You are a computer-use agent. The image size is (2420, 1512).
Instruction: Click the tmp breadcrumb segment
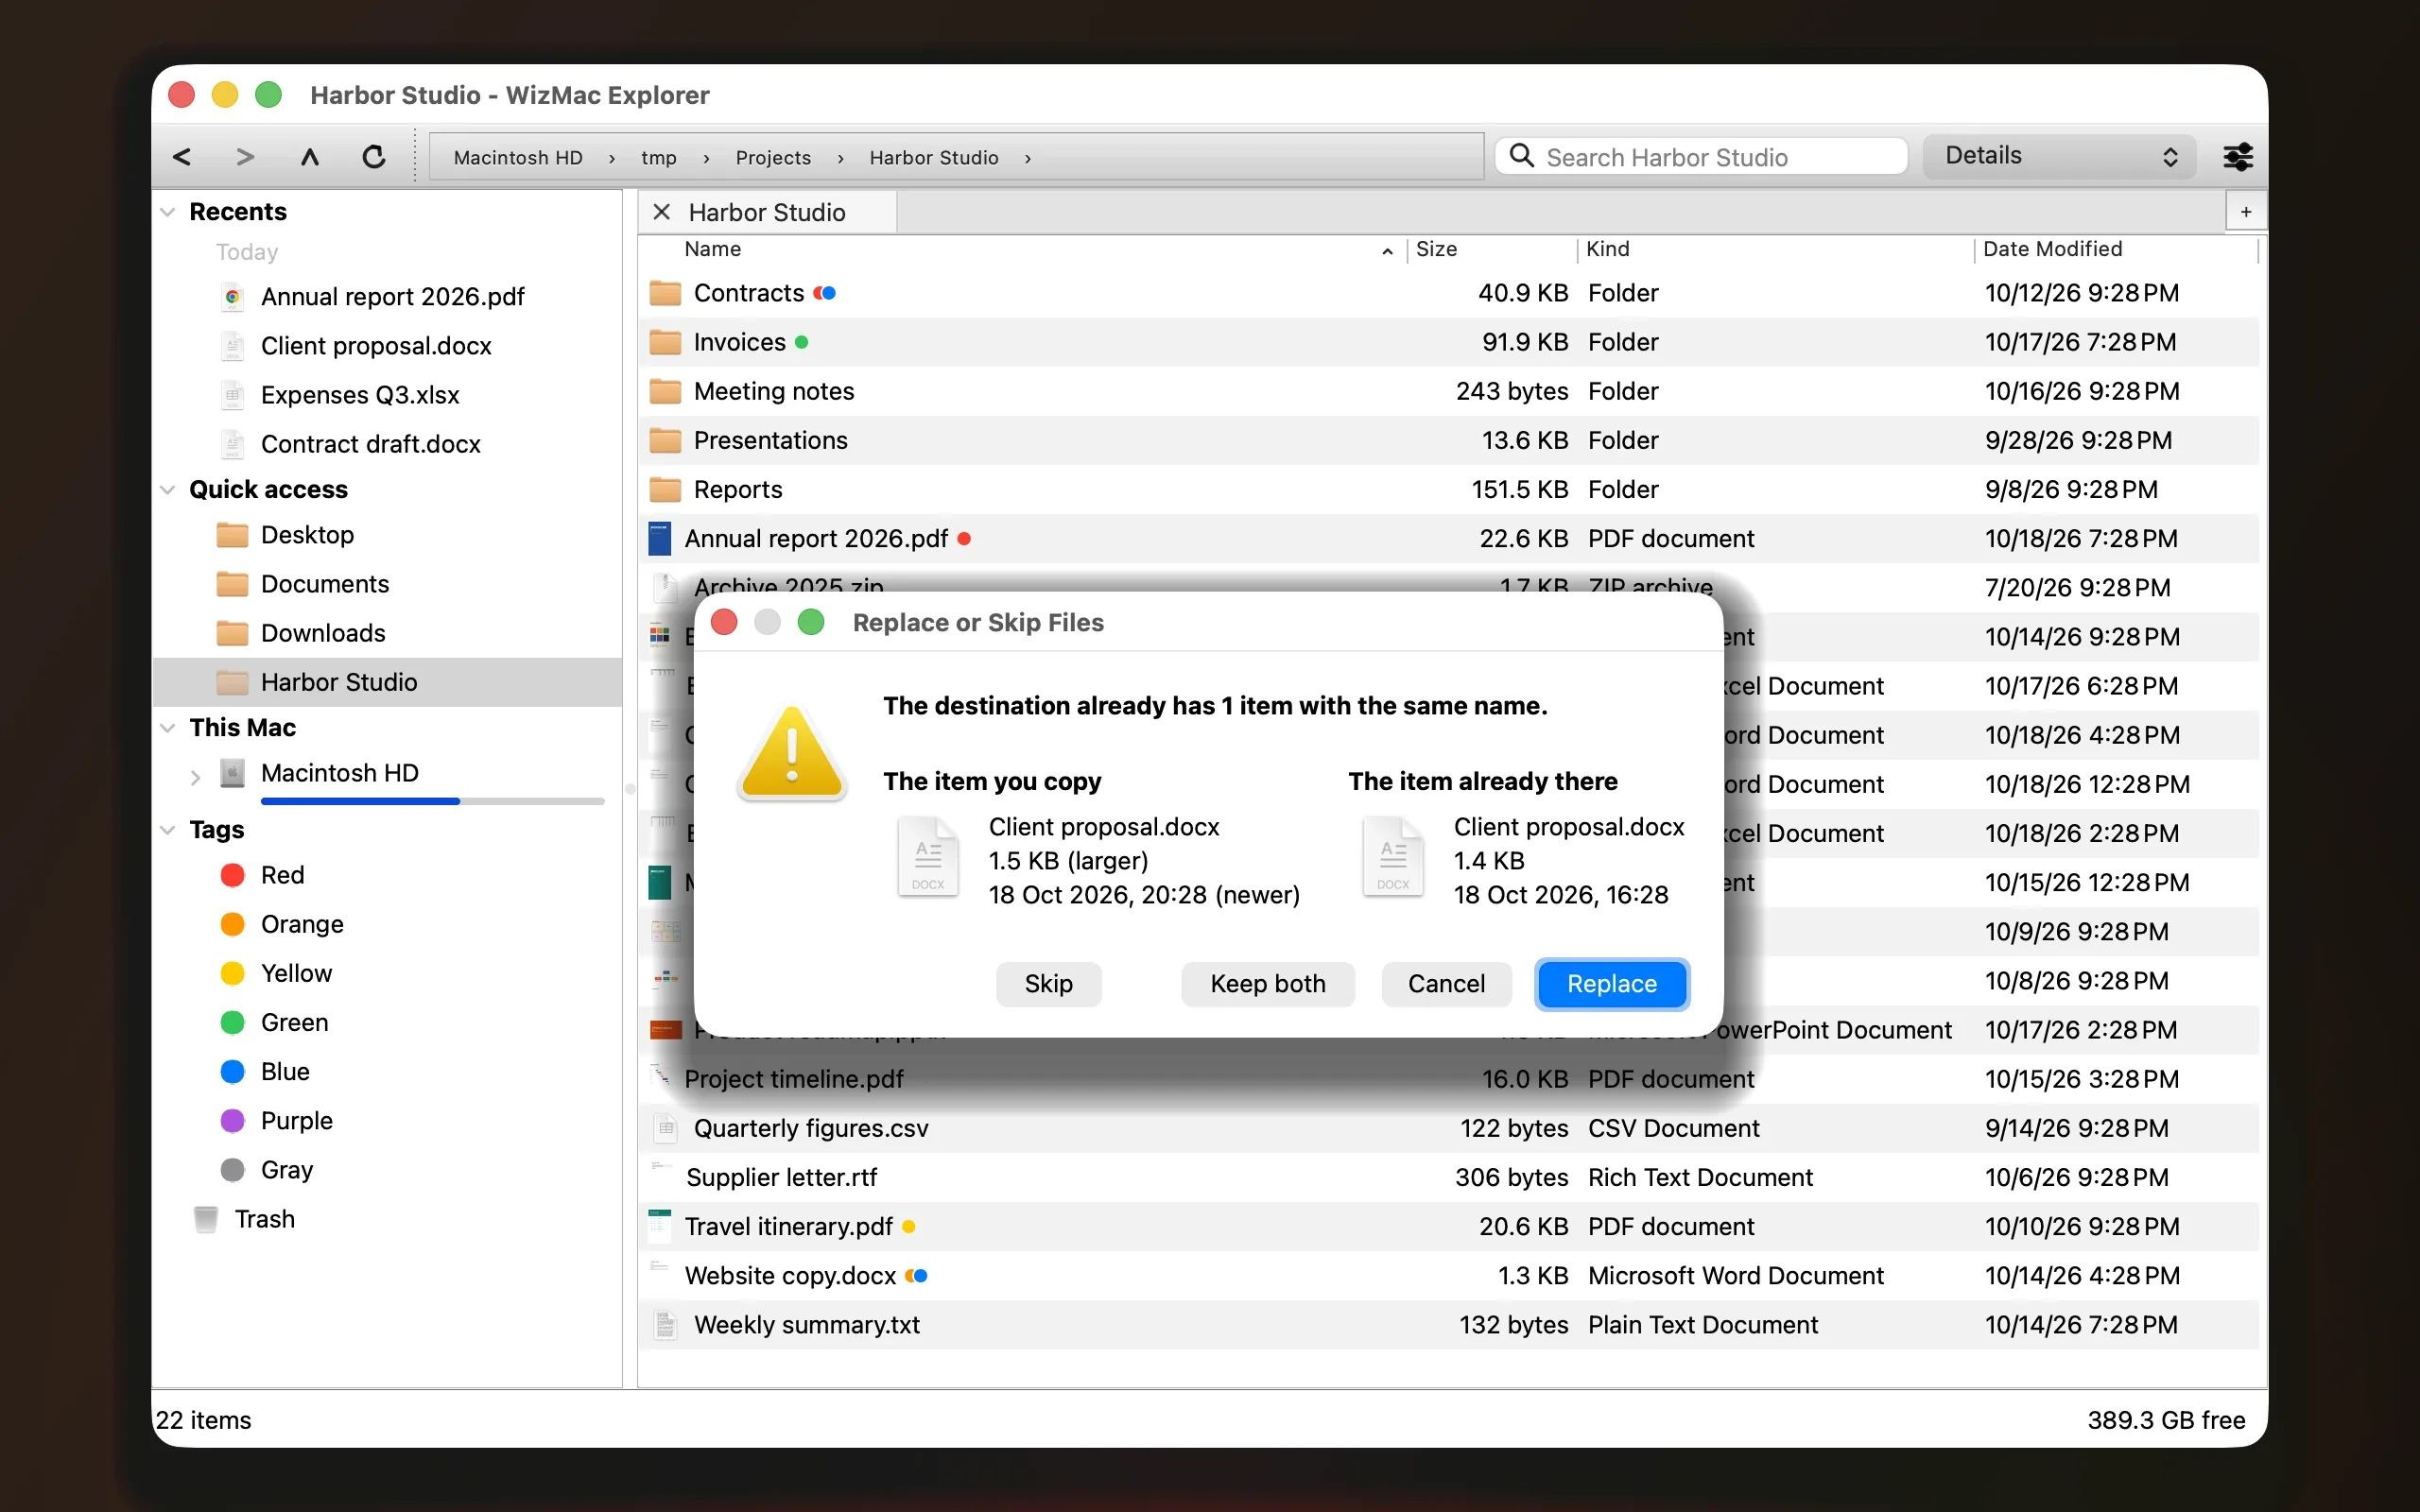tap(659, 158)
